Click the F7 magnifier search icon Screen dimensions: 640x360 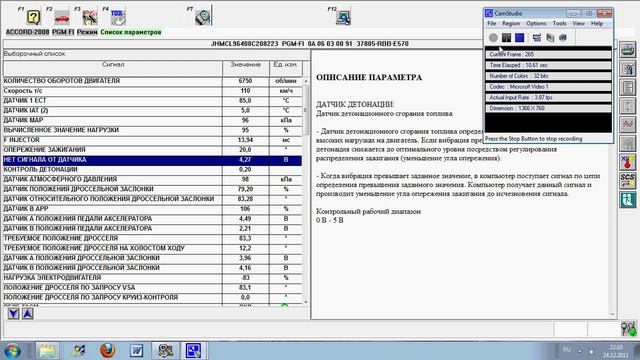(203, 17)
